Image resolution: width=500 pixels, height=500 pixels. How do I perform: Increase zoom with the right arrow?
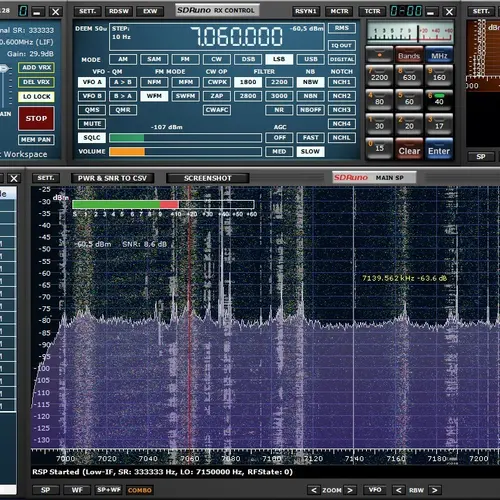(x=350, y=490)
